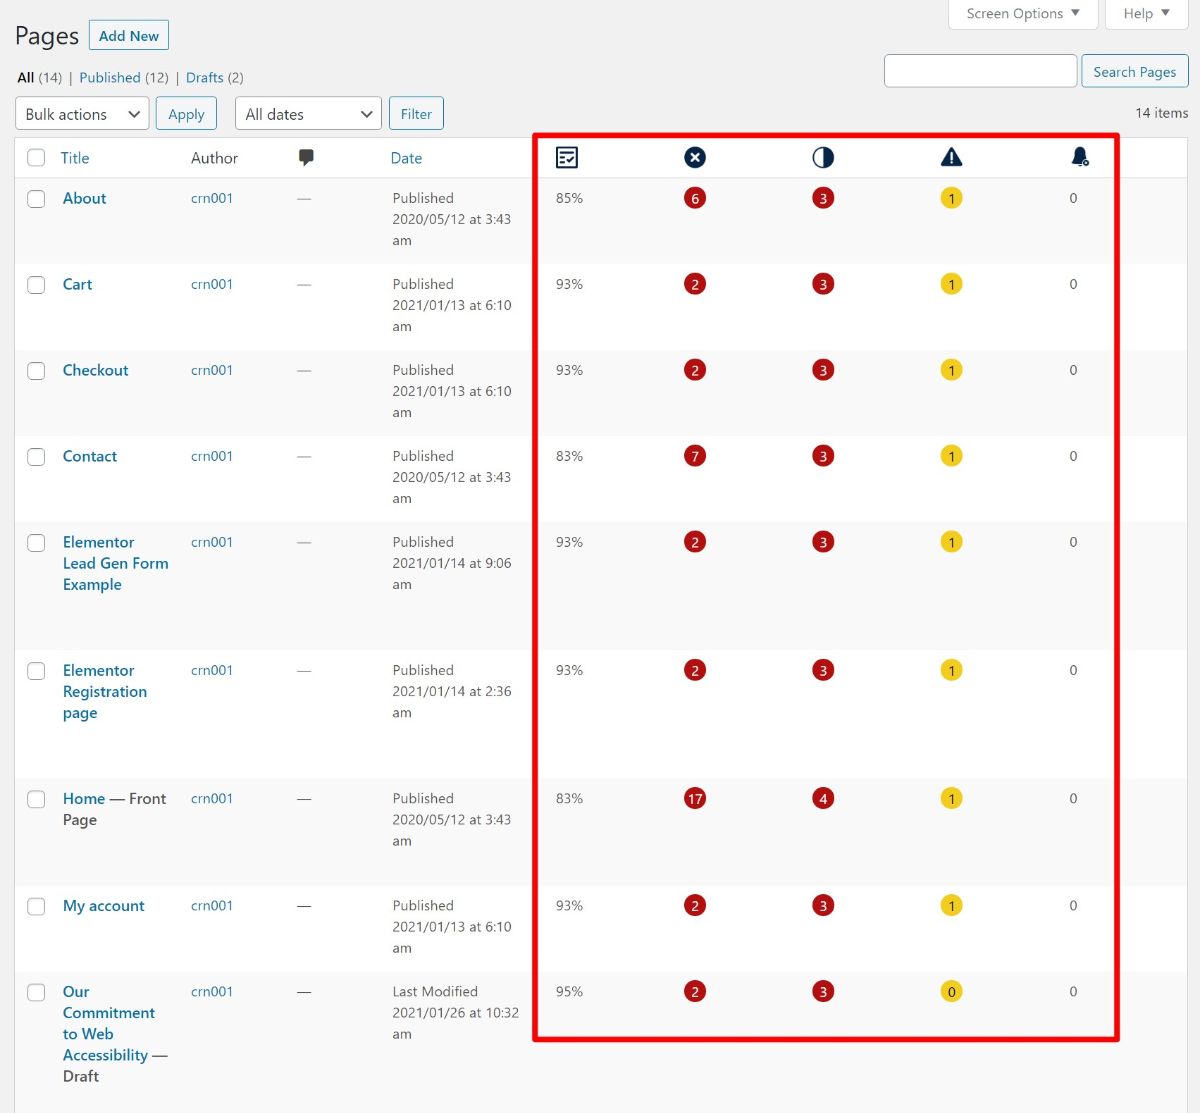Image resolution: width=1200 pixels, height=1113 pixels.
Task: Click the ignored items bell column icon
Action: pyautogui.click(x=1080, y=157)
